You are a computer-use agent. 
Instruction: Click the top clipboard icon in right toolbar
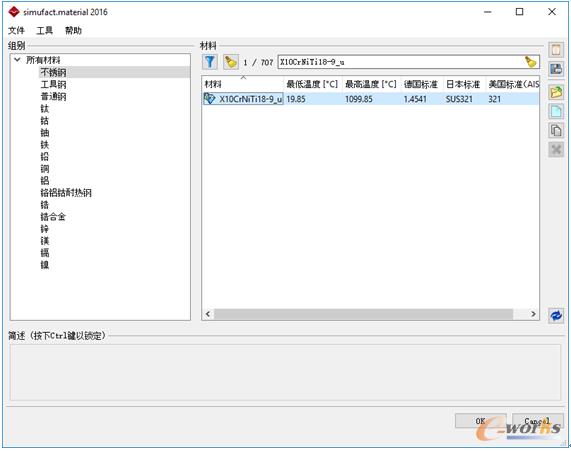(556, 49)
